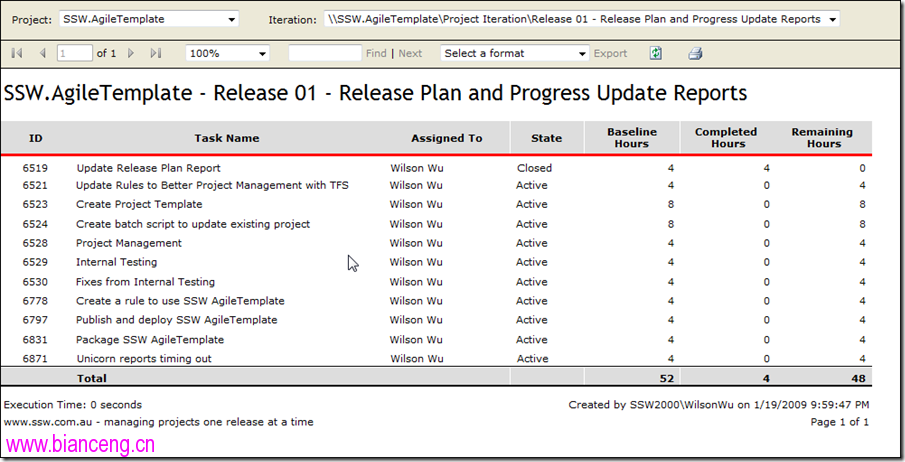Select the Remaining Hours column header
Viewport: 905px width, 462px height.
point(822,137)
